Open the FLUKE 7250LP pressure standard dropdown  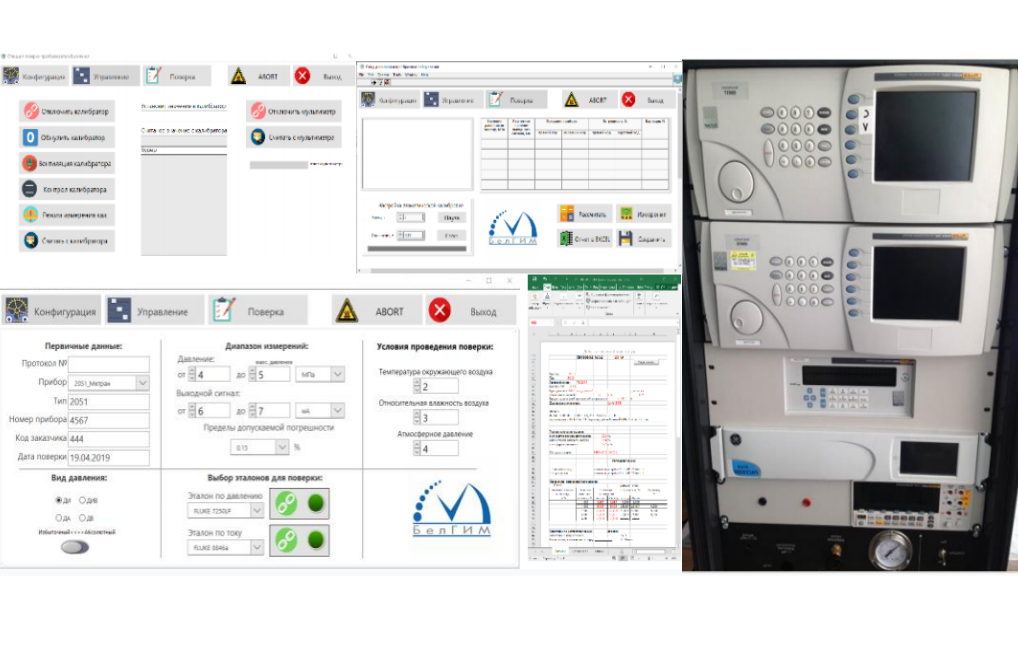click(x=257, y=511)
